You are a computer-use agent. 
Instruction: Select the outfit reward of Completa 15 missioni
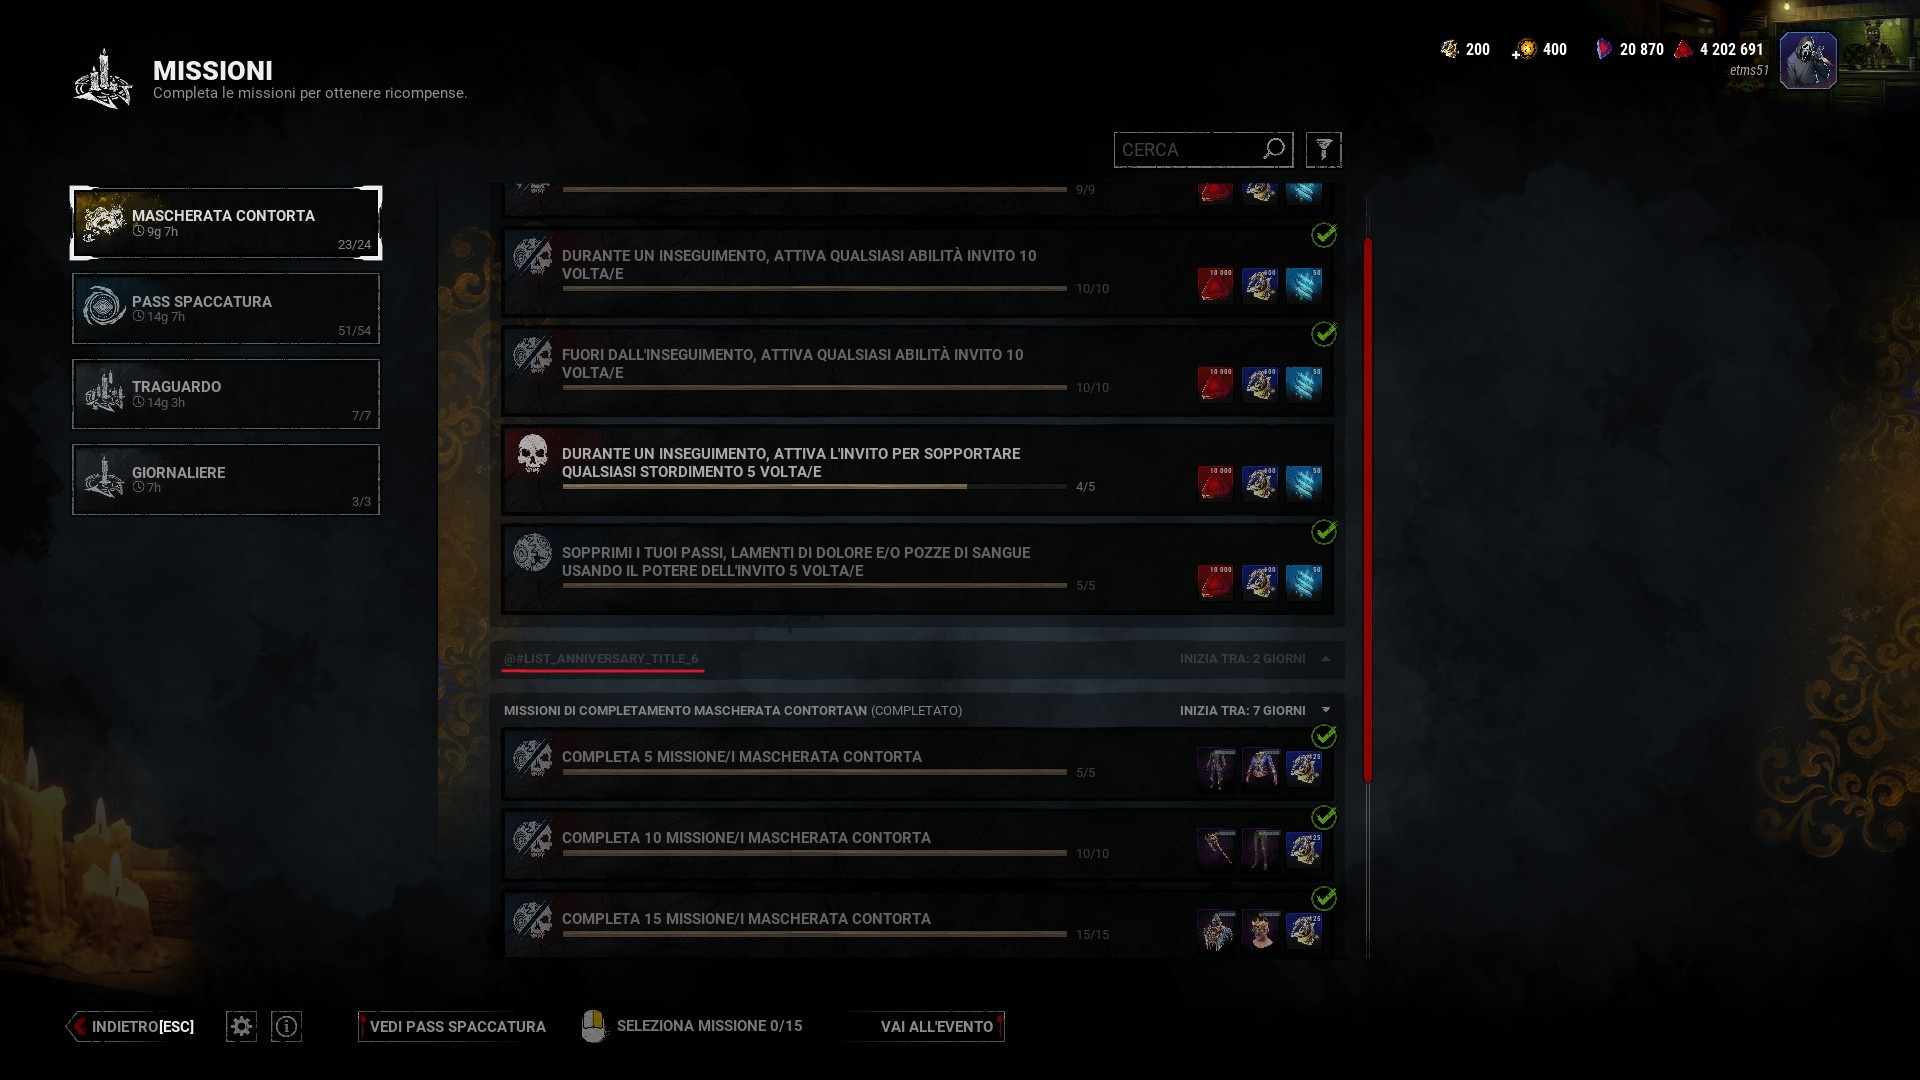click(1216, 930)
